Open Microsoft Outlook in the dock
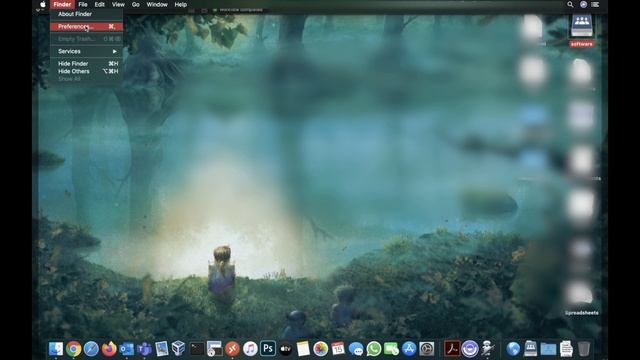640x360 pixels. 127,349
